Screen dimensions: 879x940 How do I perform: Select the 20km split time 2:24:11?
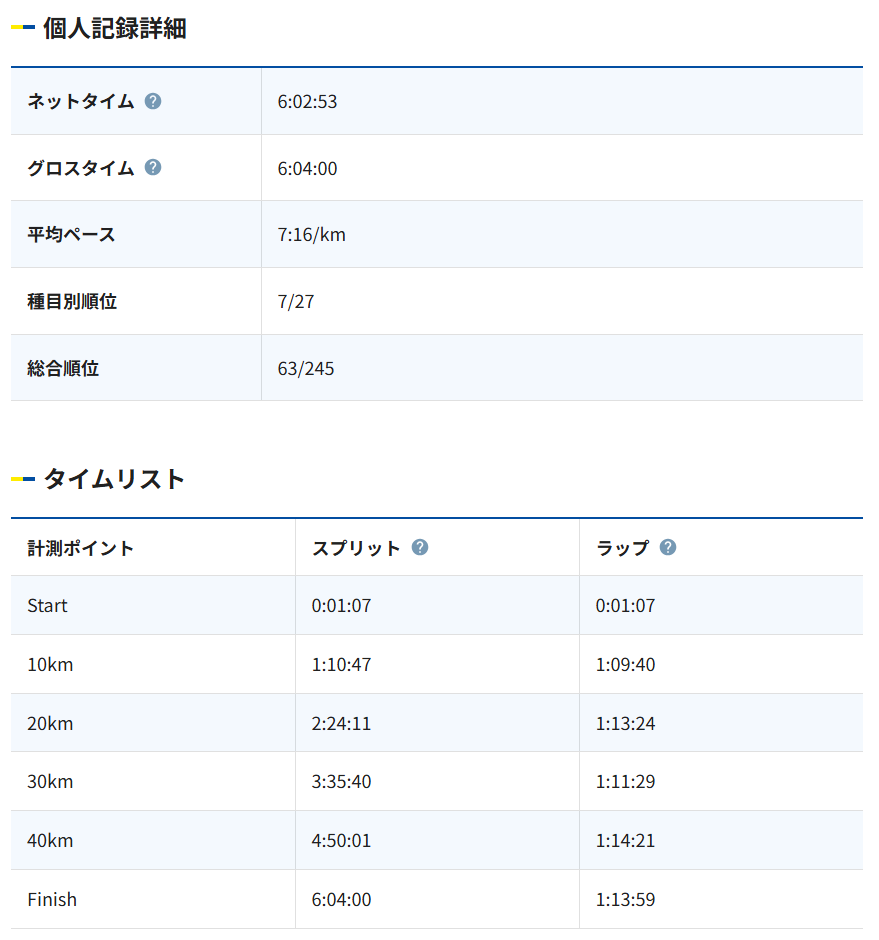coord(341,723)
